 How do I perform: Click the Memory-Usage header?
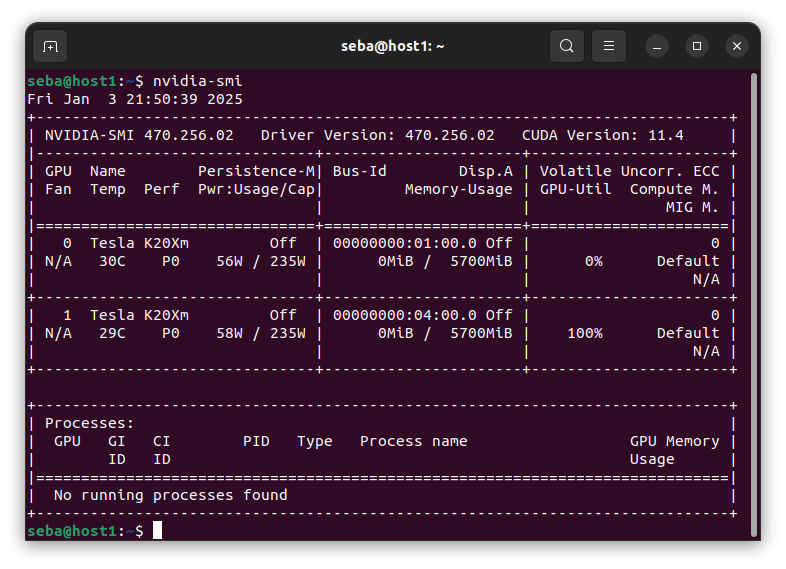pyautogui.click(x=459, y=189)
